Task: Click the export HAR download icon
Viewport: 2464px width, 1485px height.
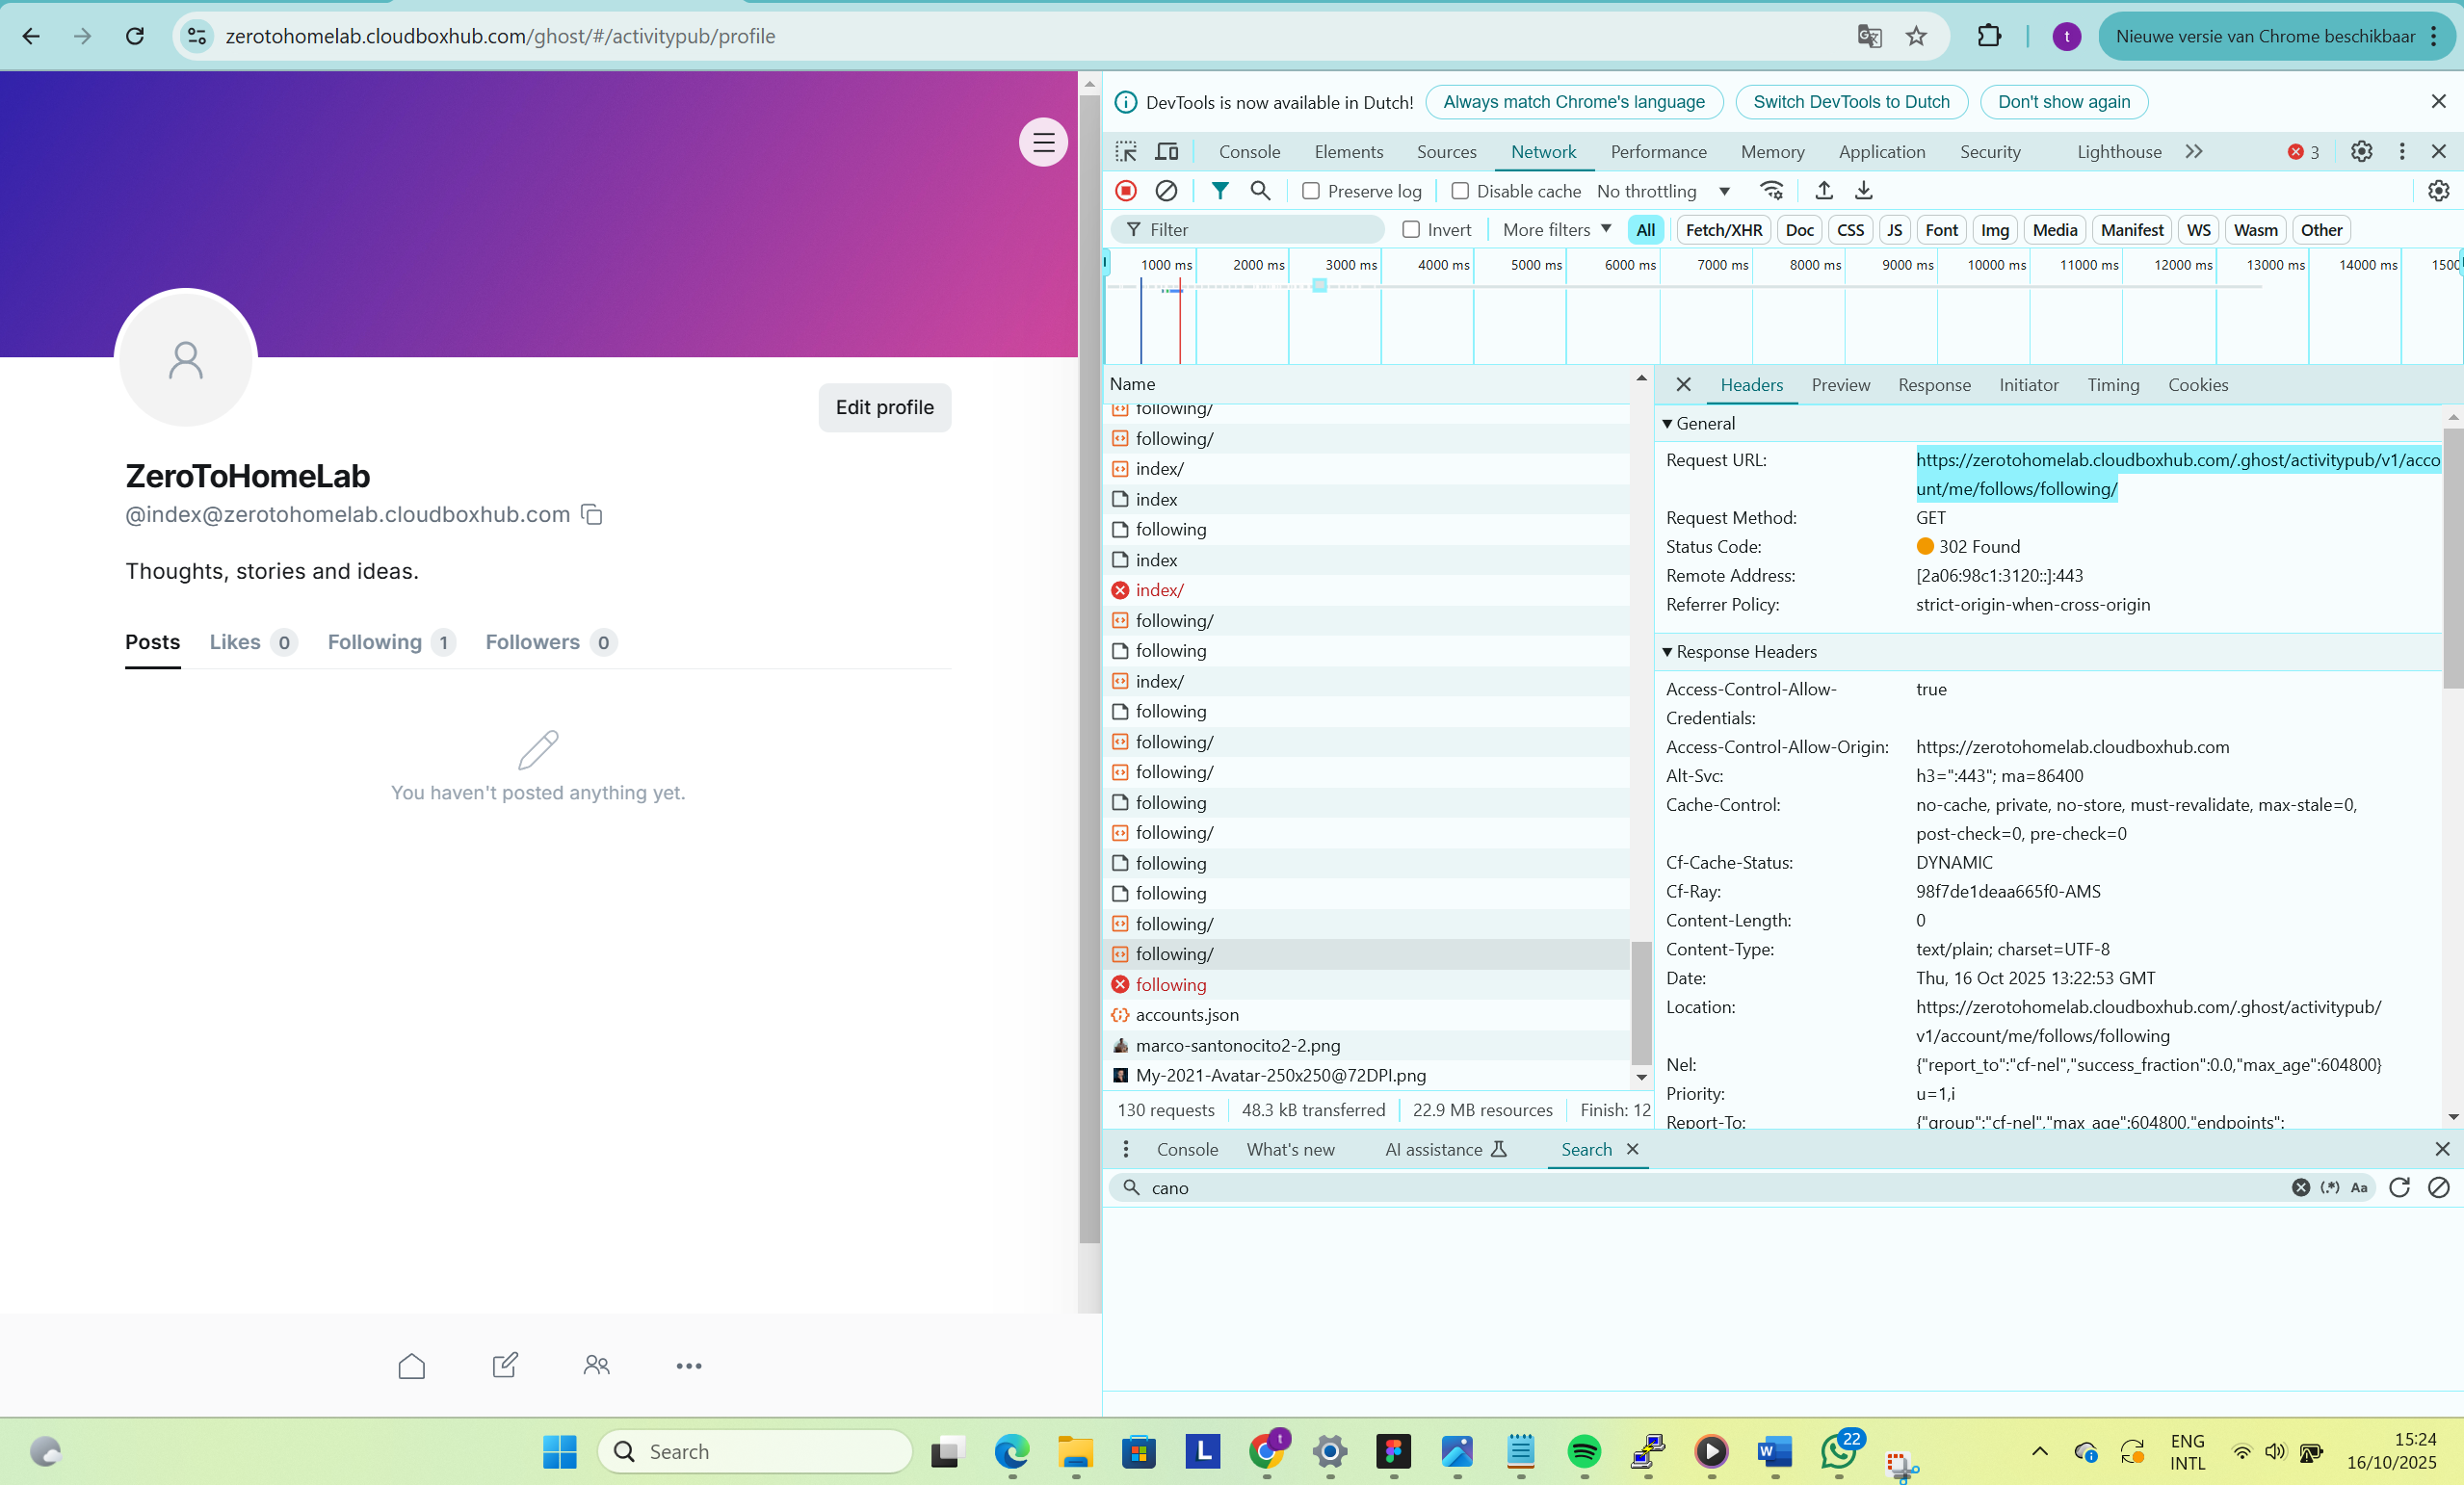Action: pyautogui.click(x=1864, y=190)
